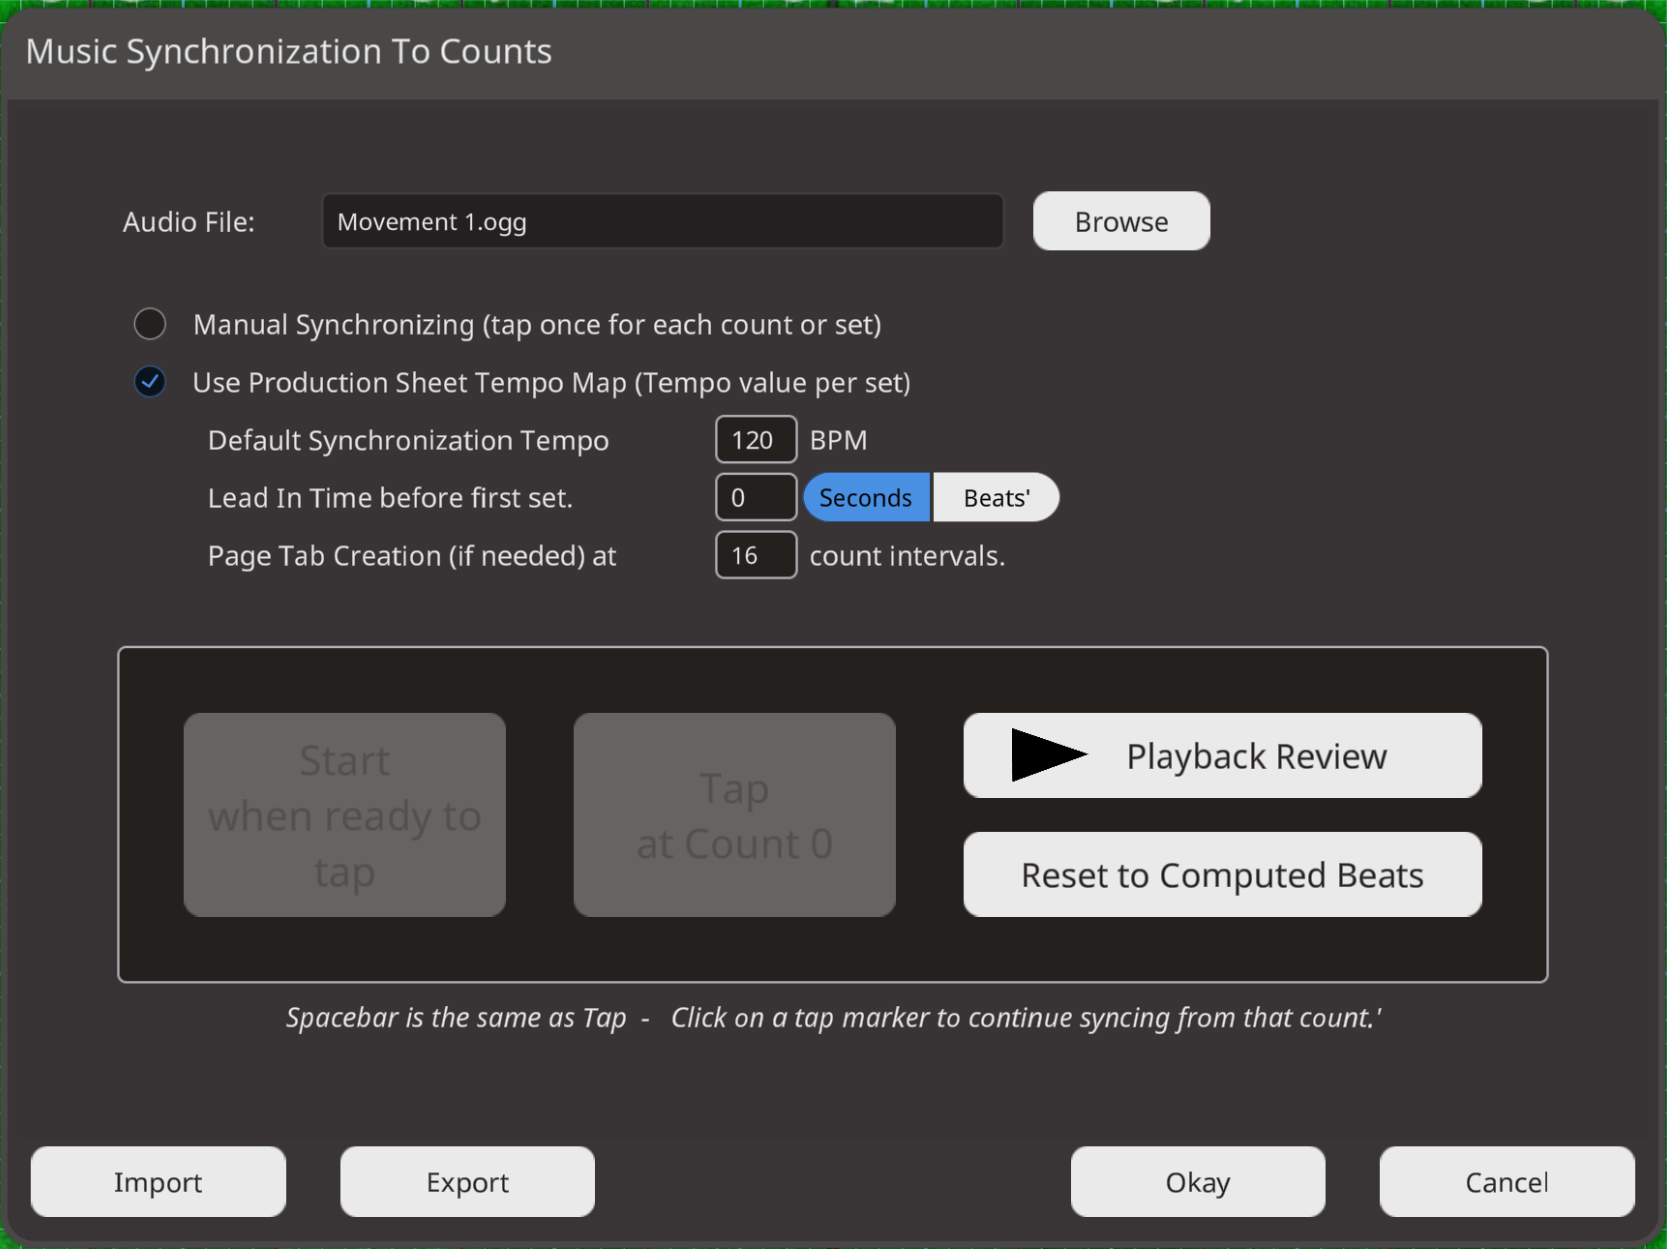Viewport: 1667px width, 1249px height.
Task: Cancel the music synchronization dialog
Action: coord(1506,1182)
